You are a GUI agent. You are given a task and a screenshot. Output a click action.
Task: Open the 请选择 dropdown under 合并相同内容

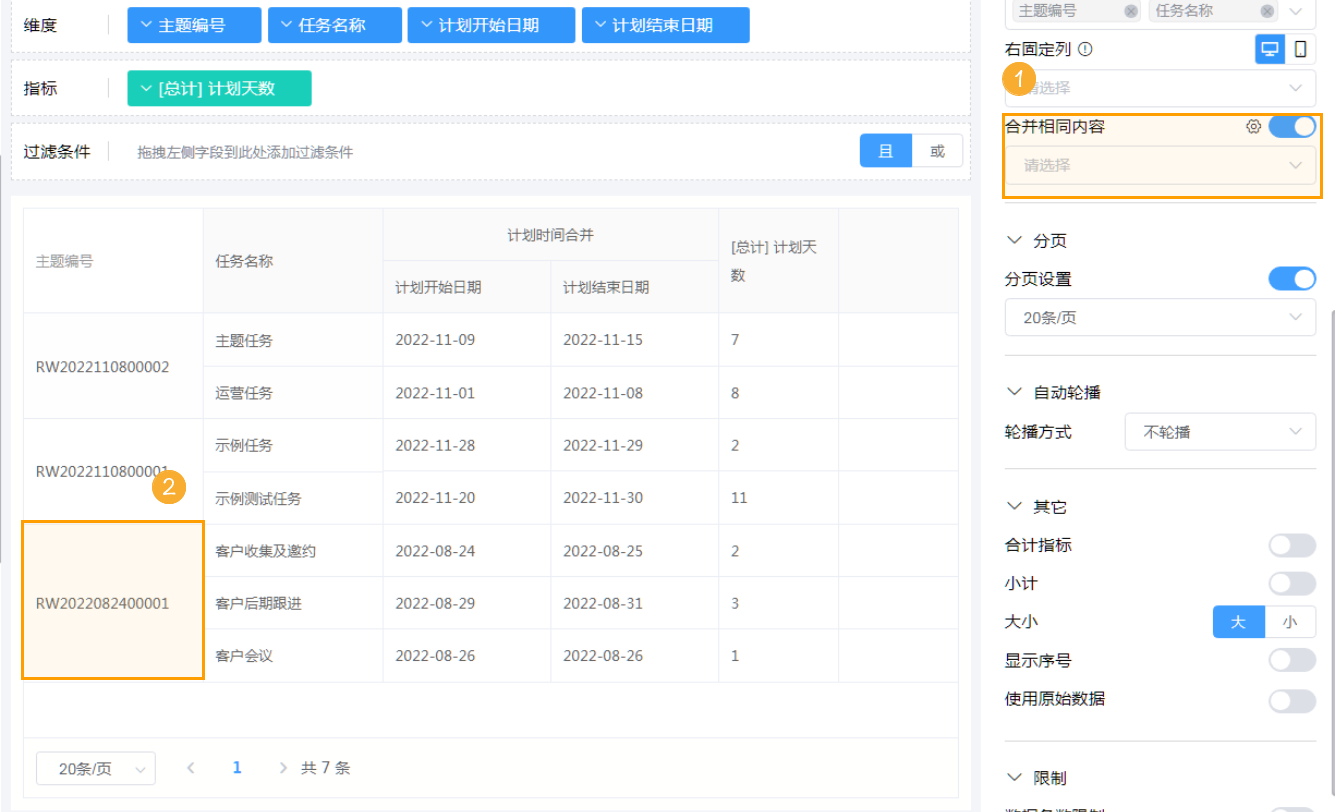point(1160,165)
